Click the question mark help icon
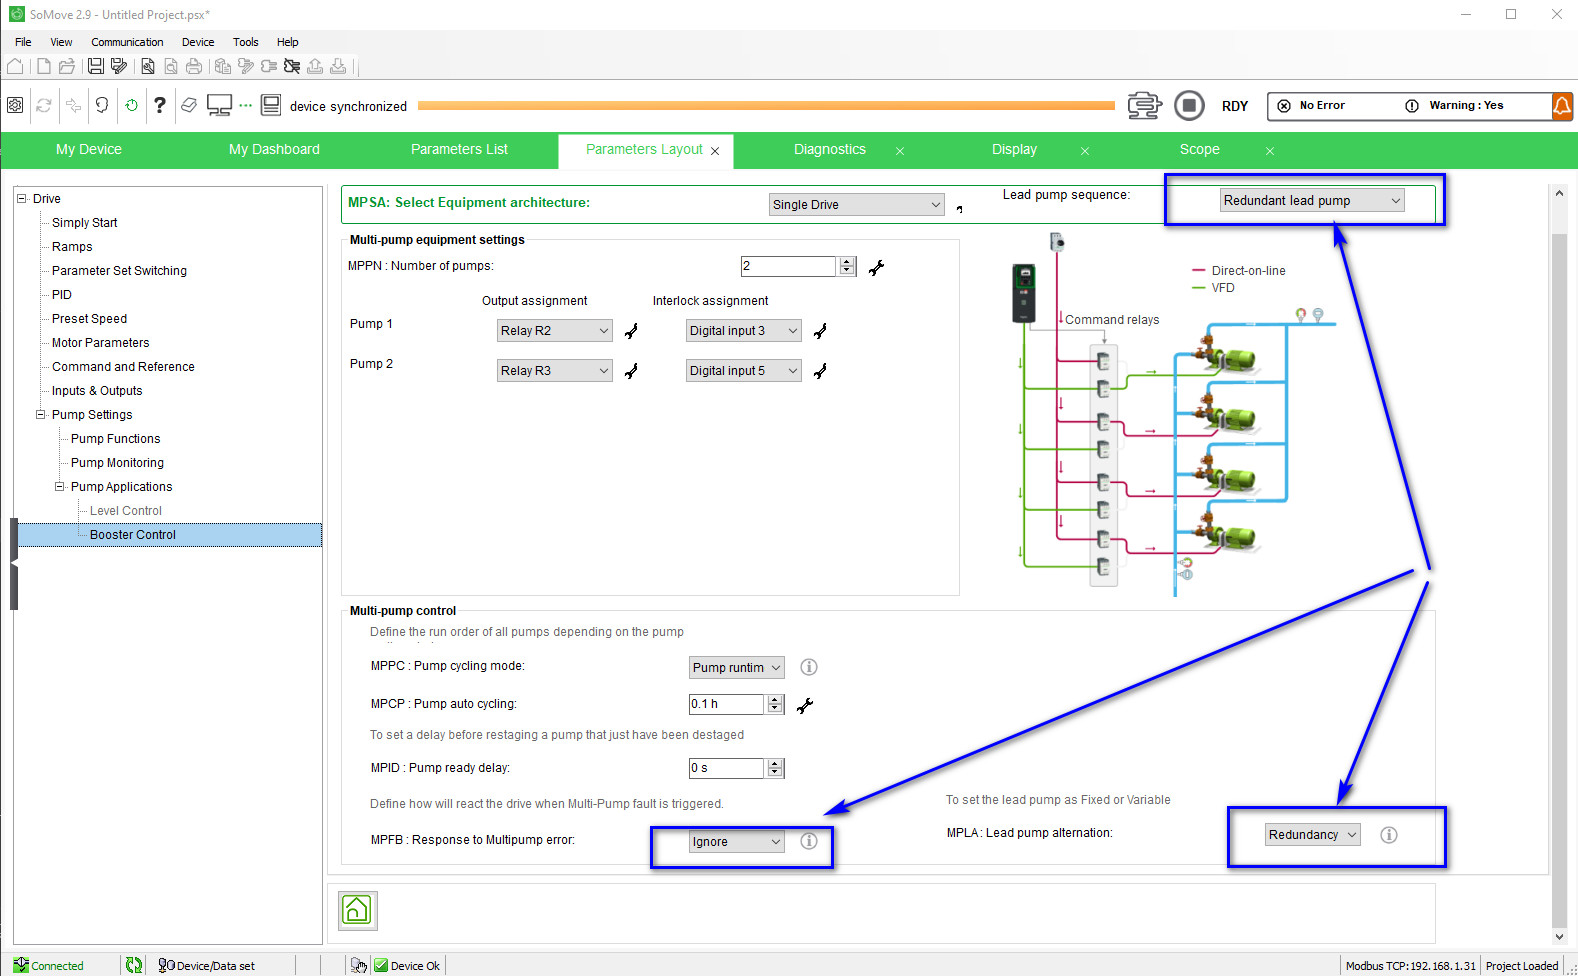This screenshot has width=1578, height=976. (x=159, y=105)
